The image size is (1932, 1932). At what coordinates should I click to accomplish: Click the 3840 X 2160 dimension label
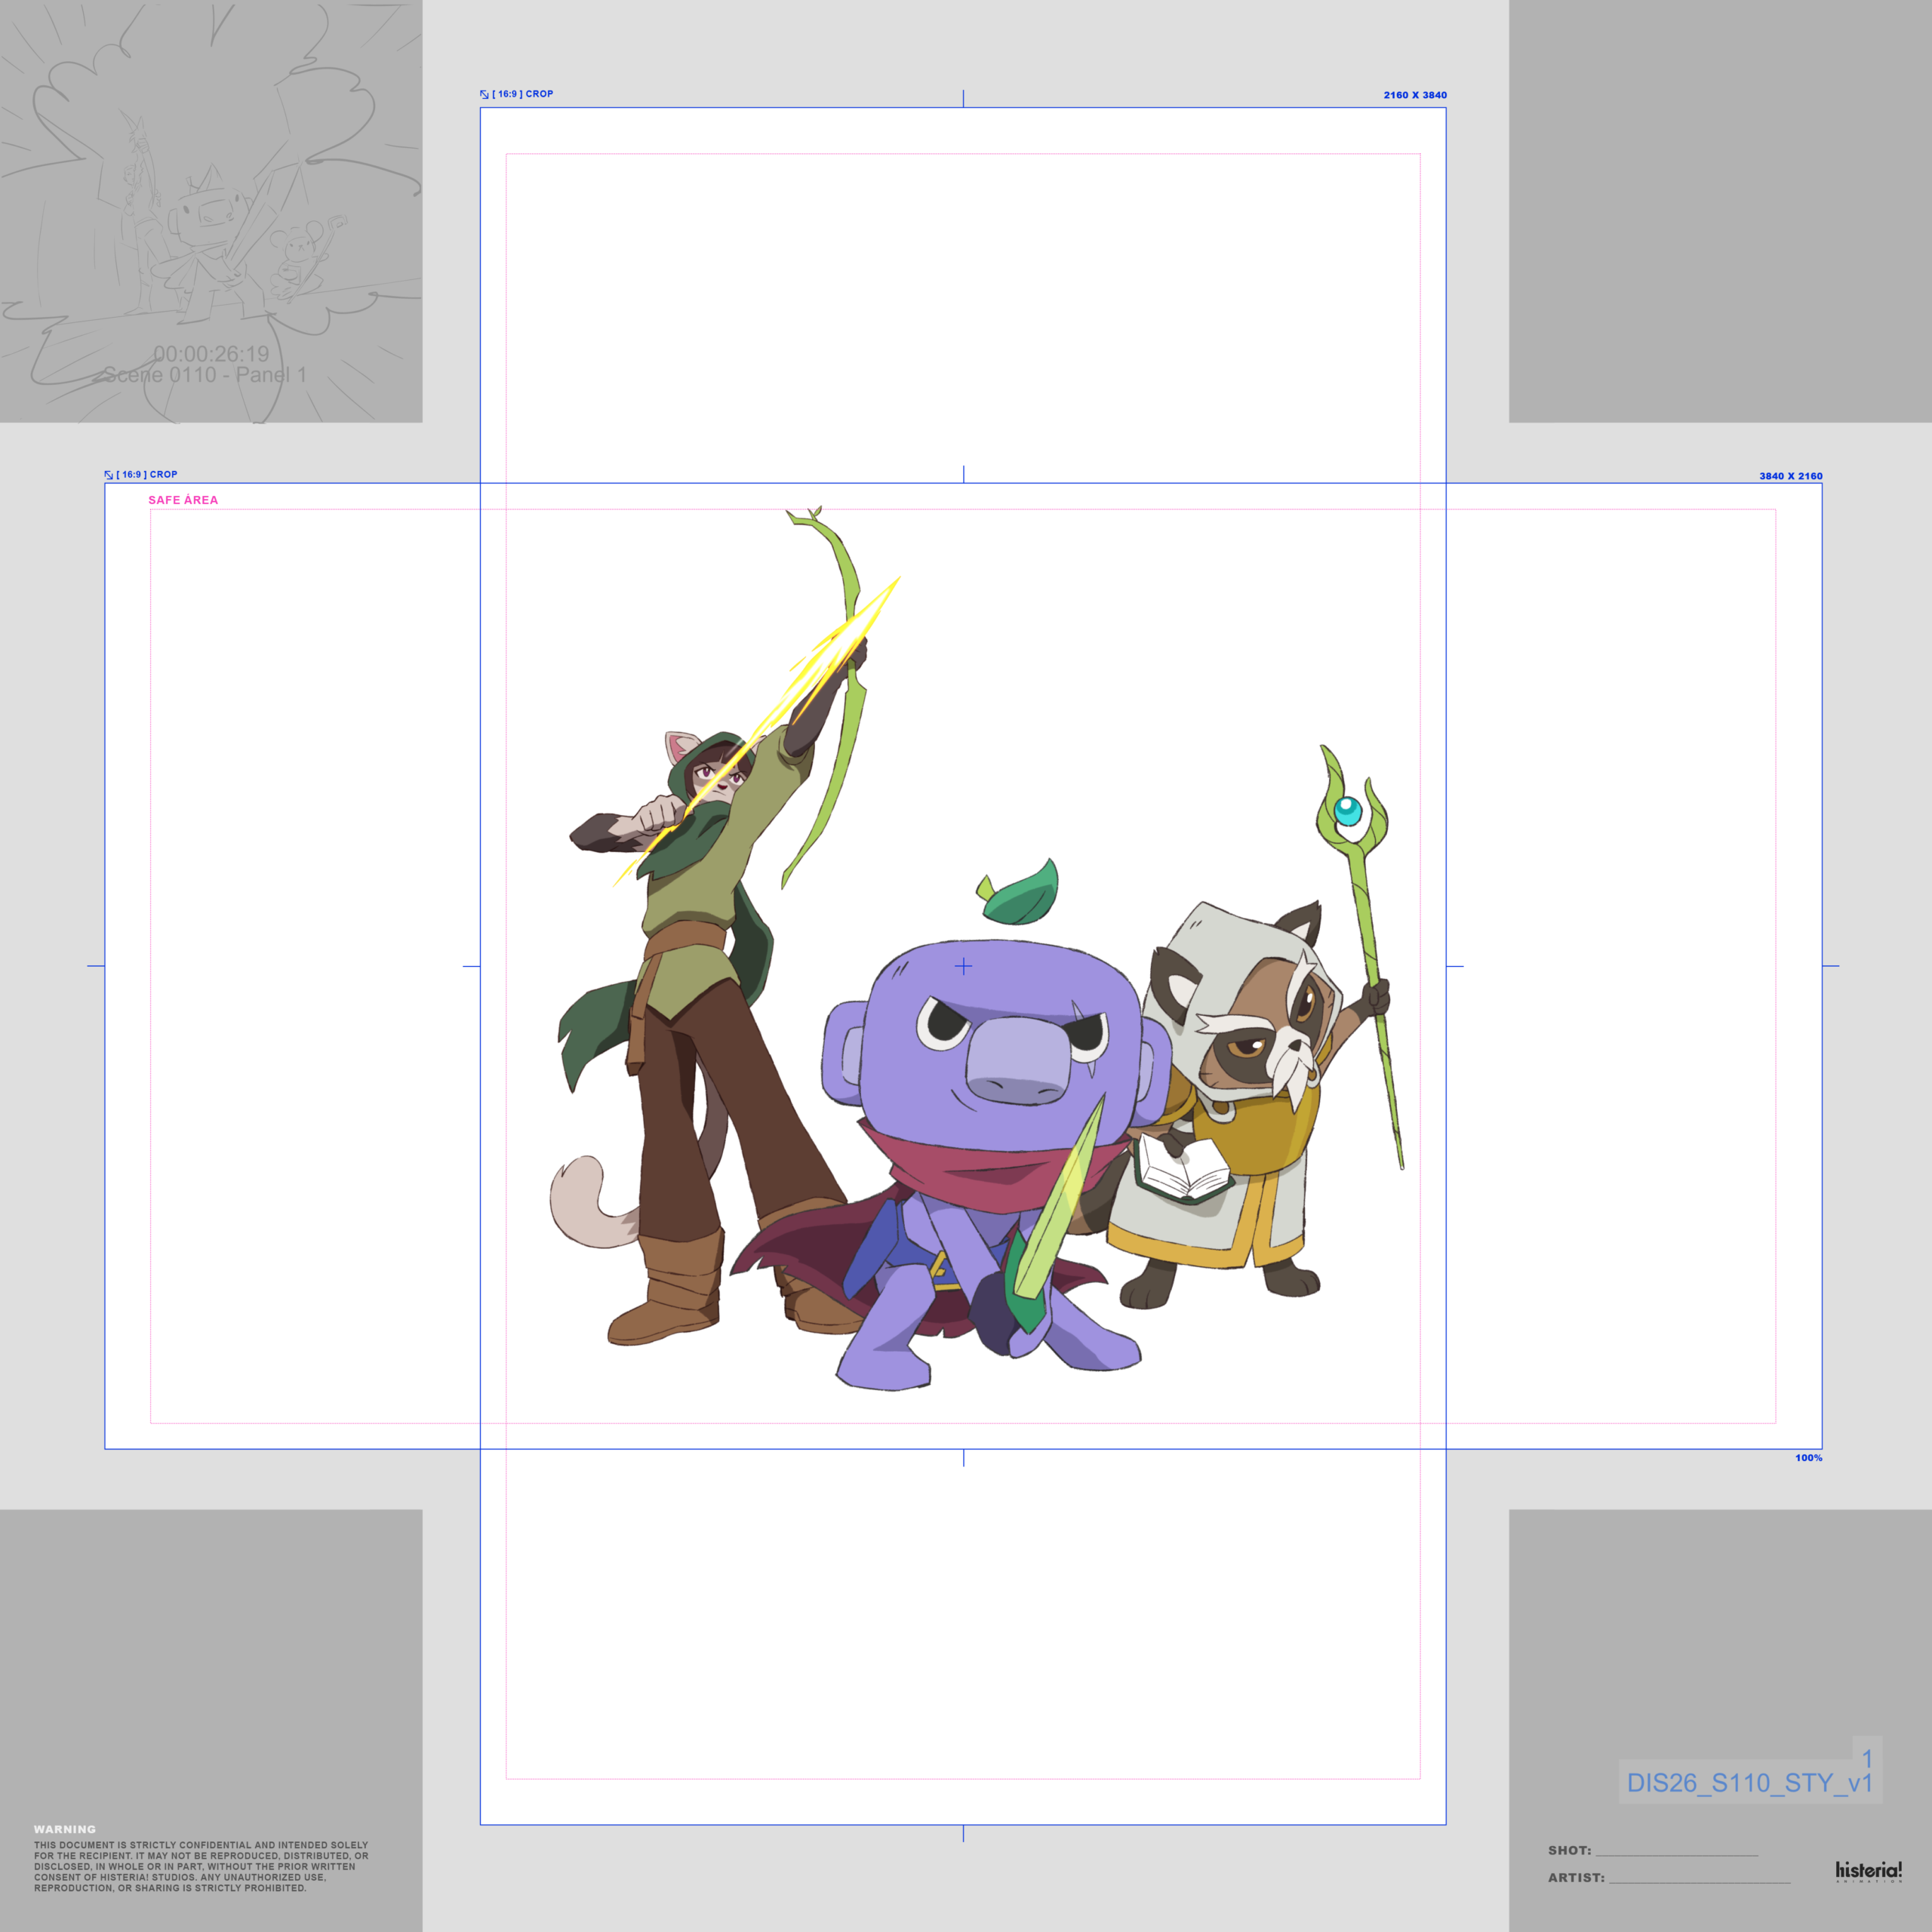tap(1791, 476)
